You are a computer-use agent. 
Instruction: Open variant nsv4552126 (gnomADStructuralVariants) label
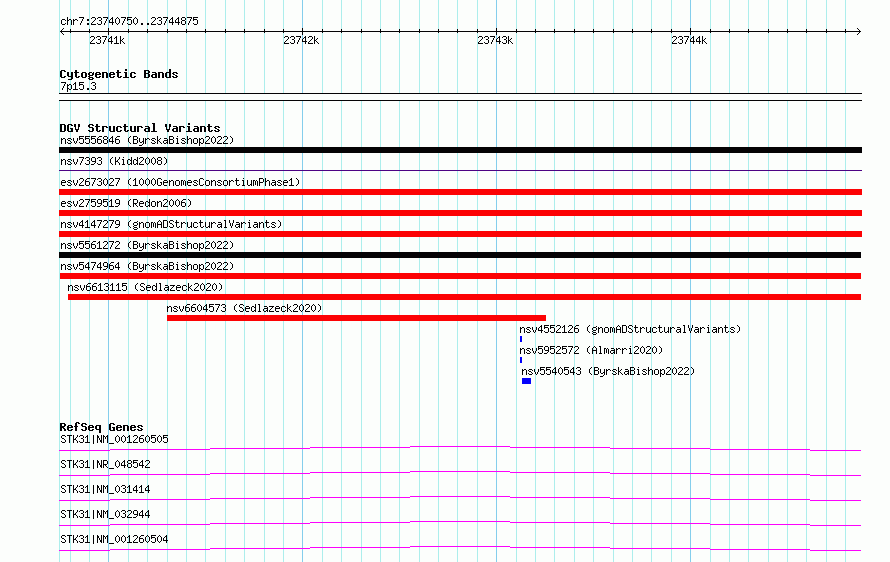click(x=630, y=329)
